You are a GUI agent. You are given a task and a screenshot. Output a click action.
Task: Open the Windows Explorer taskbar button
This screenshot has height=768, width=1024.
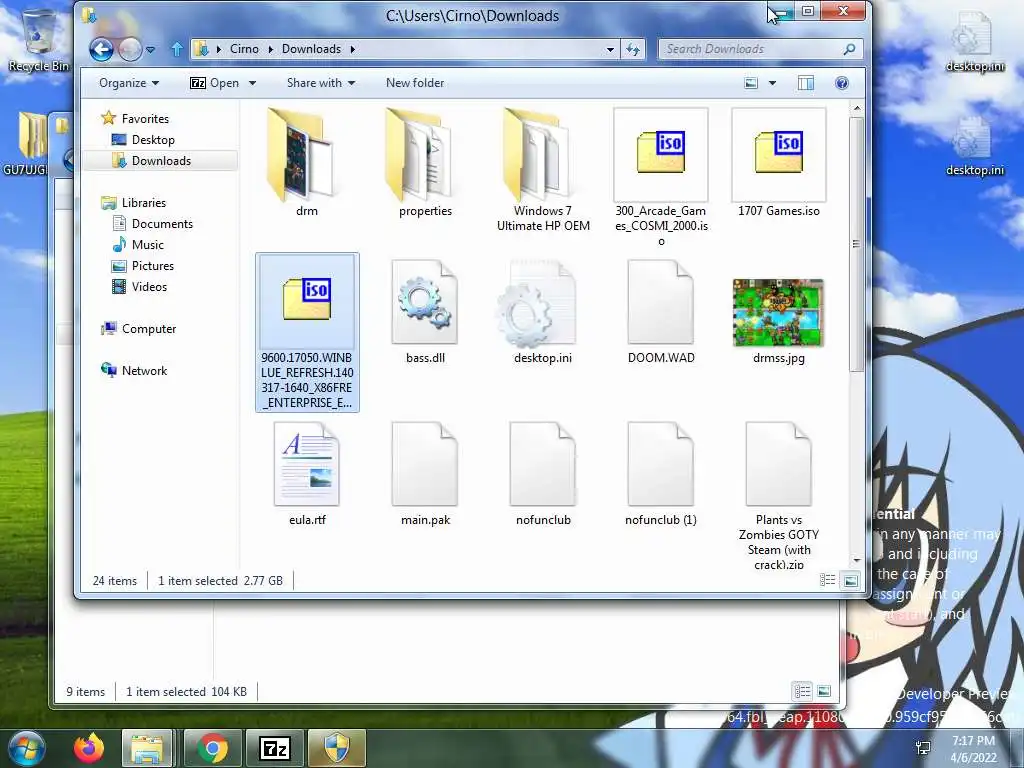(x=147, y=748)
